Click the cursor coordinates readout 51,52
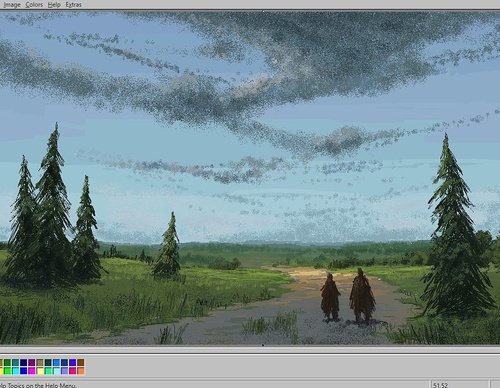Image resolution: width=500 pixels, height=388 pixels. coord(441,385)
